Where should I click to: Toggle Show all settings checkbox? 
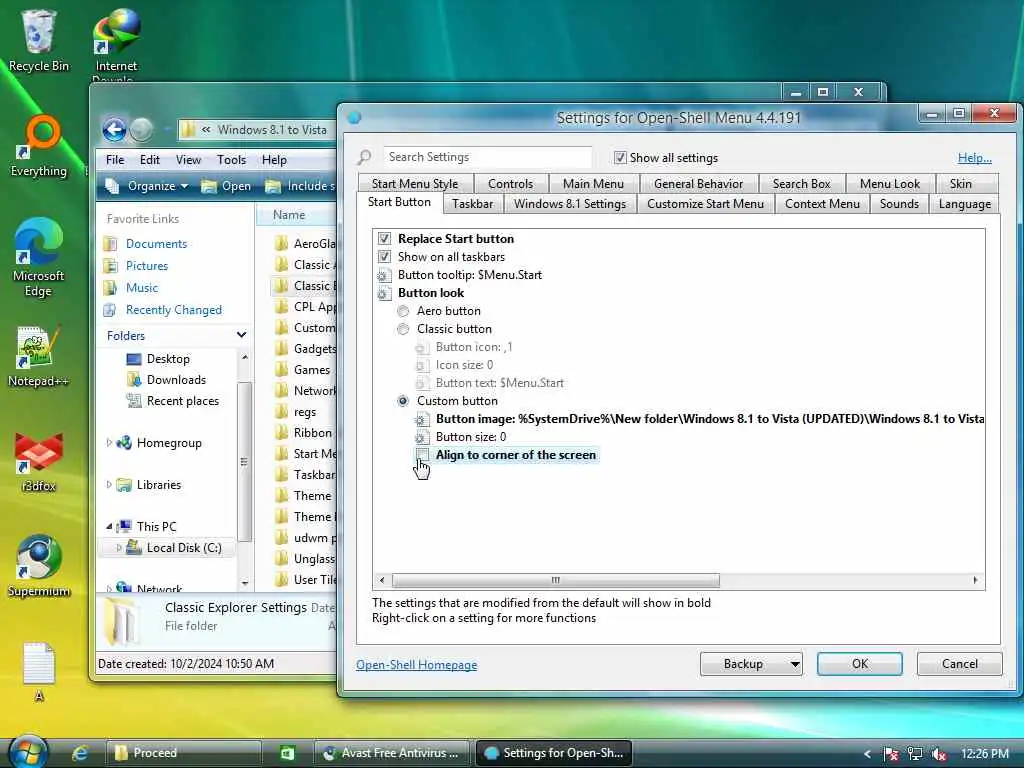point(620,157)
